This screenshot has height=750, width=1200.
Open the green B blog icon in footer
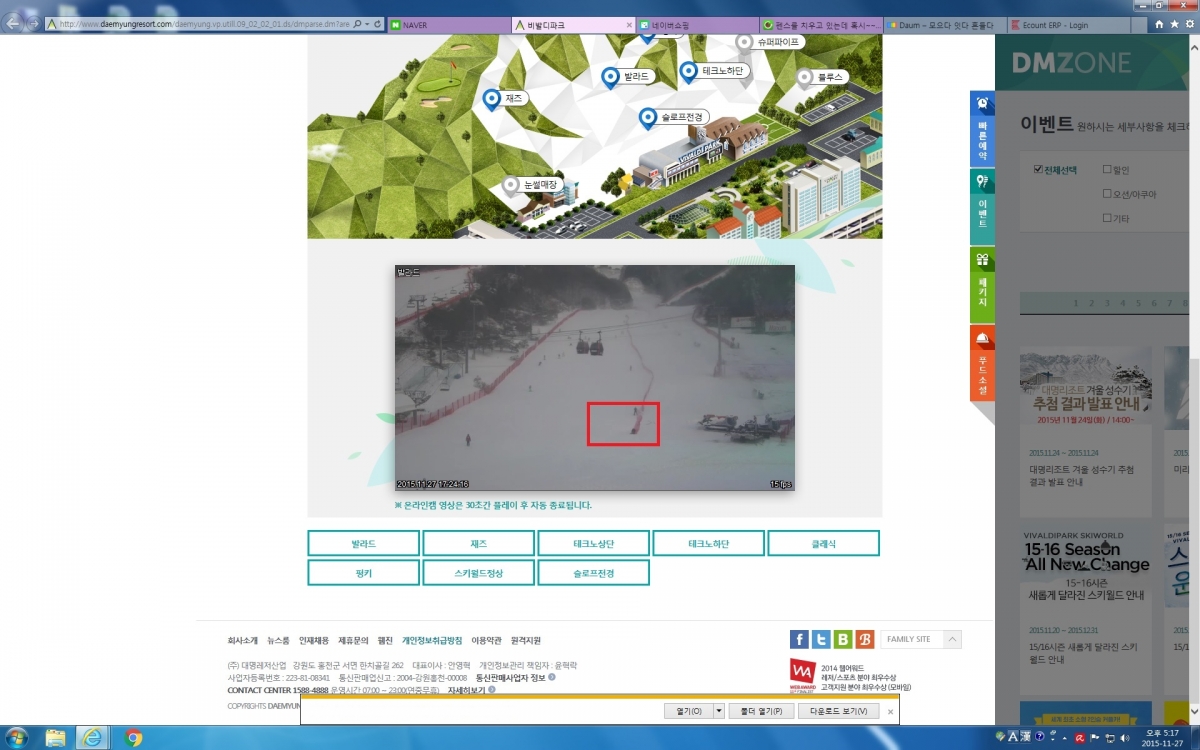pos(843,640)
